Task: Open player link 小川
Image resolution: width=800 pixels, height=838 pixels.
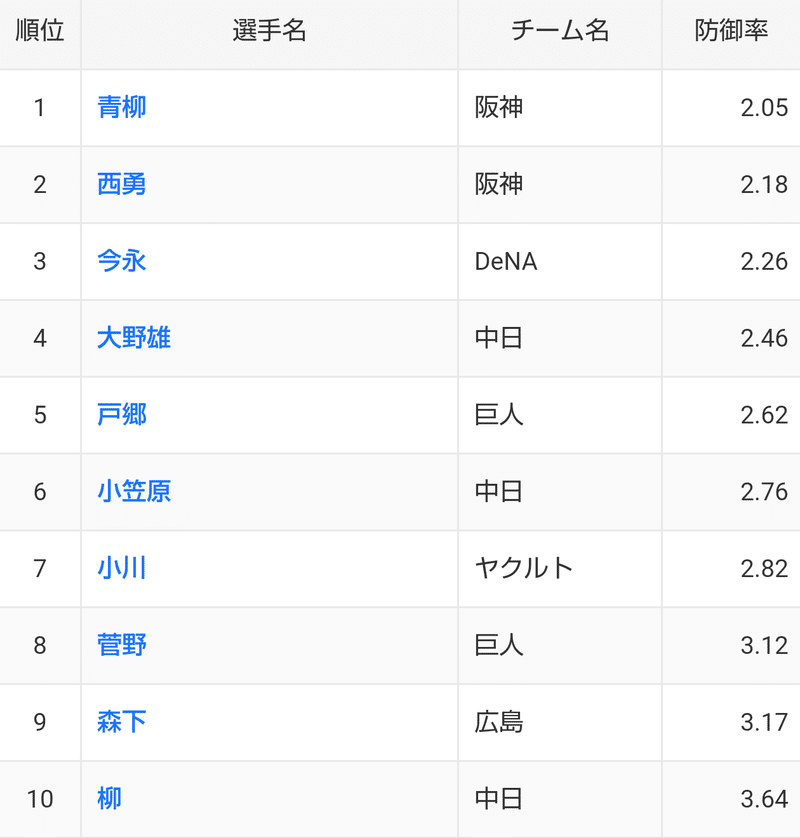Action: (x=122, y=568)
